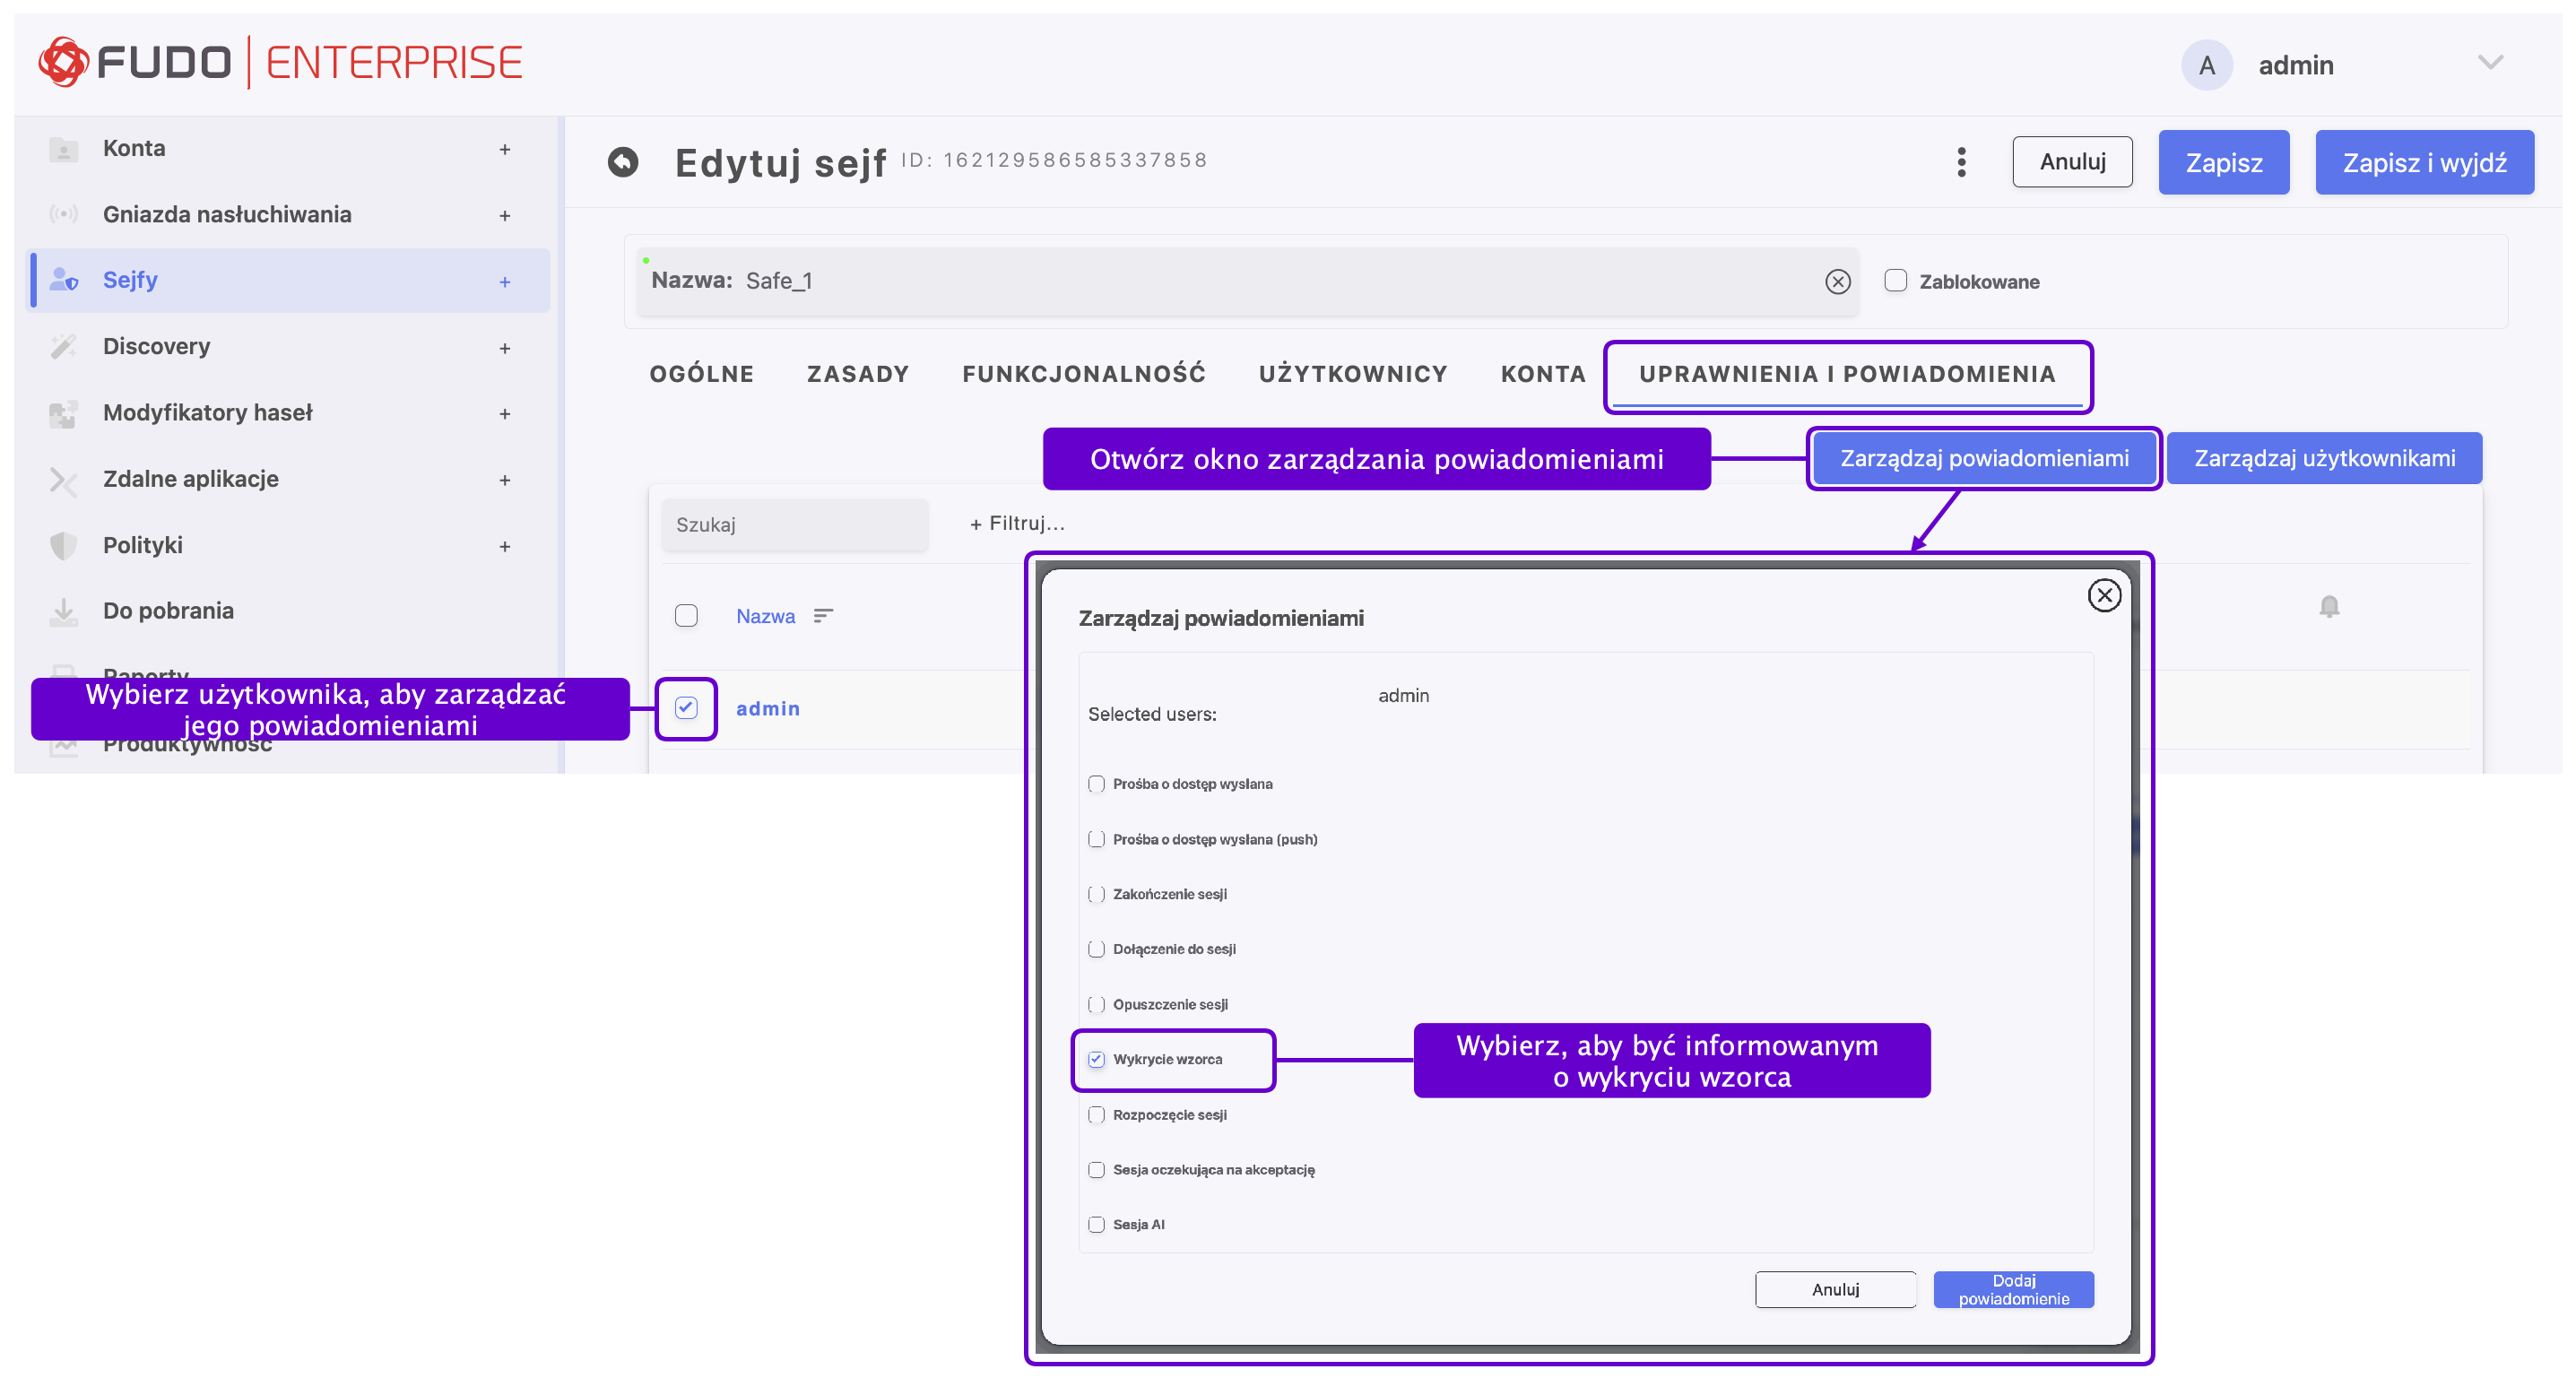
Task: Expand the admin user menu chevron
Action: point(2490,62)
